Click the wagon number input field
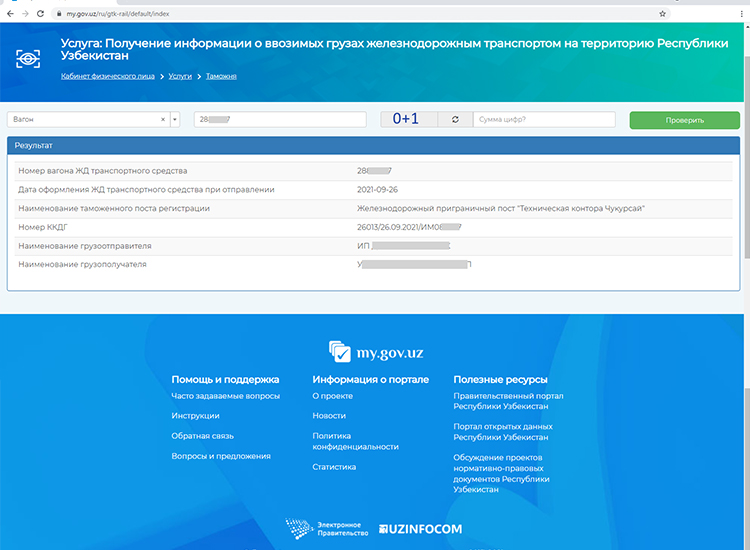Viewport: 750px width, 550px height. [x=282, y=120]
